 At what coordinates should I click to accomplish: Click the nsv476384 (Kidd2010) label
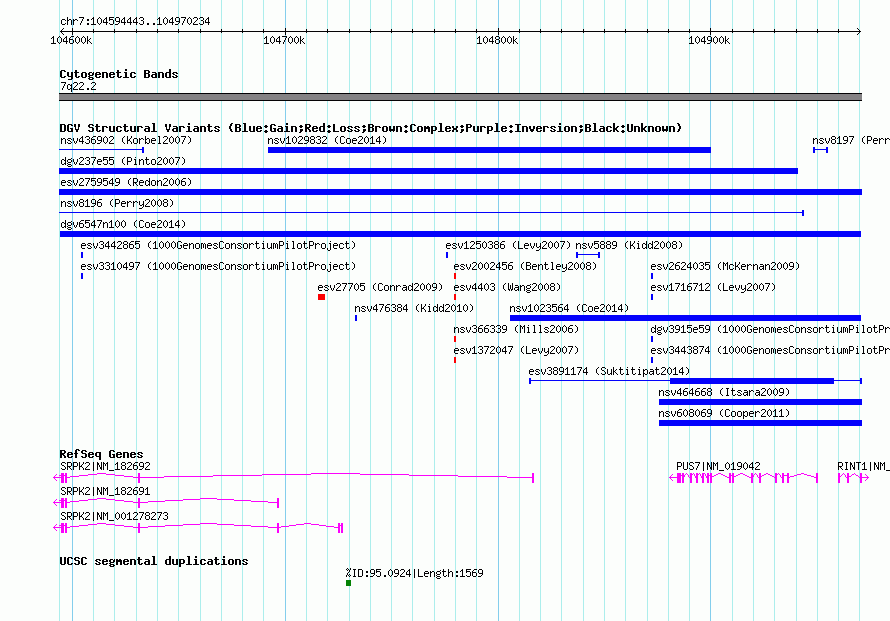tap(414, 308)
